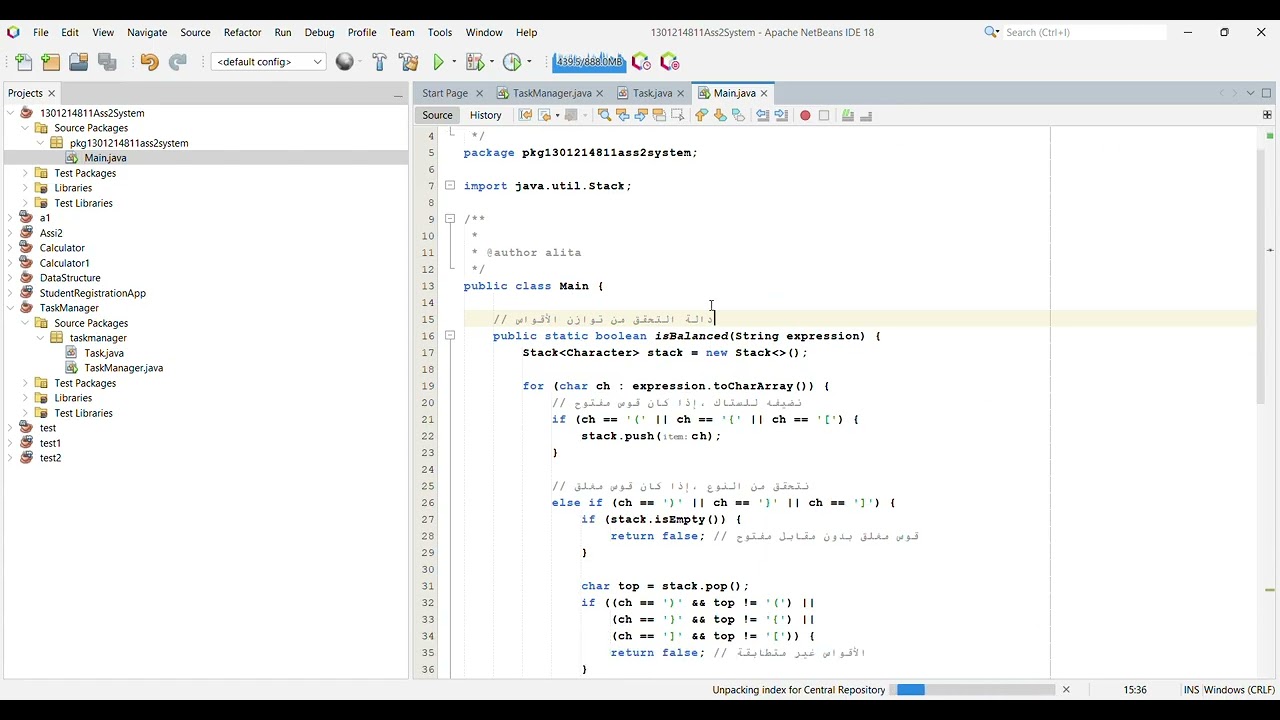This screenshot has width=1280, height=720.
Task: Open the Debug Project dropdown arrow
Action: [492, 62]
